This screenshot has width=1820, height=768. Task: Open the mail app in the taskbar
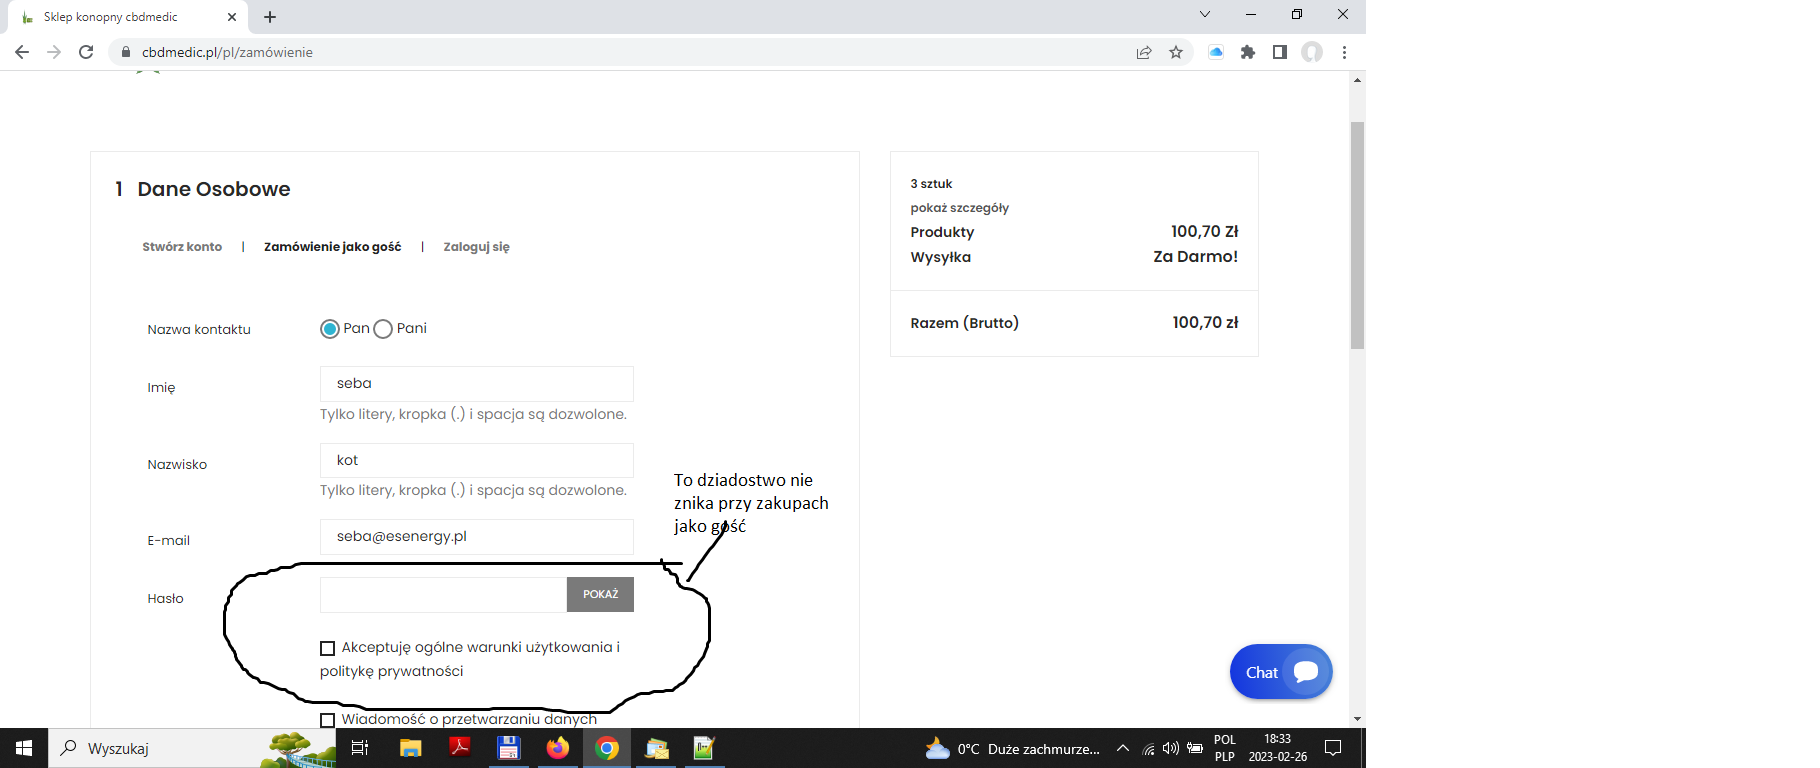[x=656, y=748]
